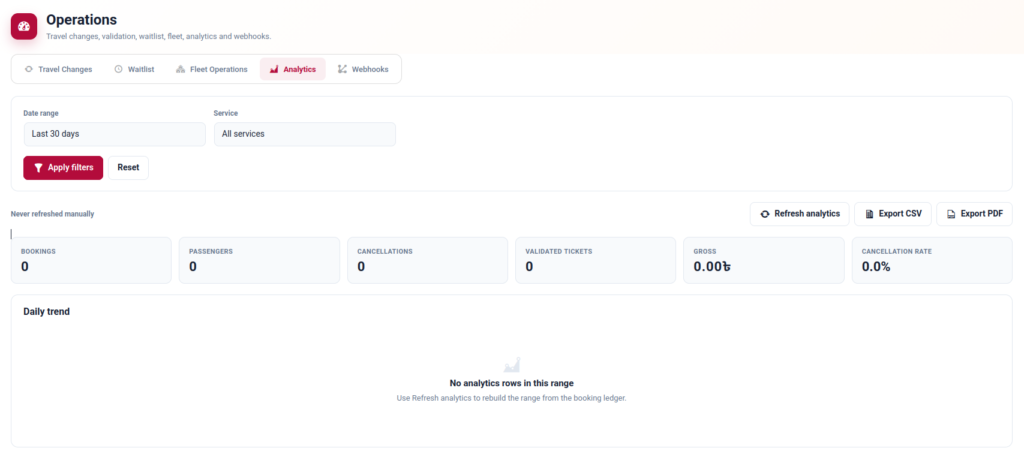Click the empty-state chart icon in Daily trend

[x=512, y=365]
